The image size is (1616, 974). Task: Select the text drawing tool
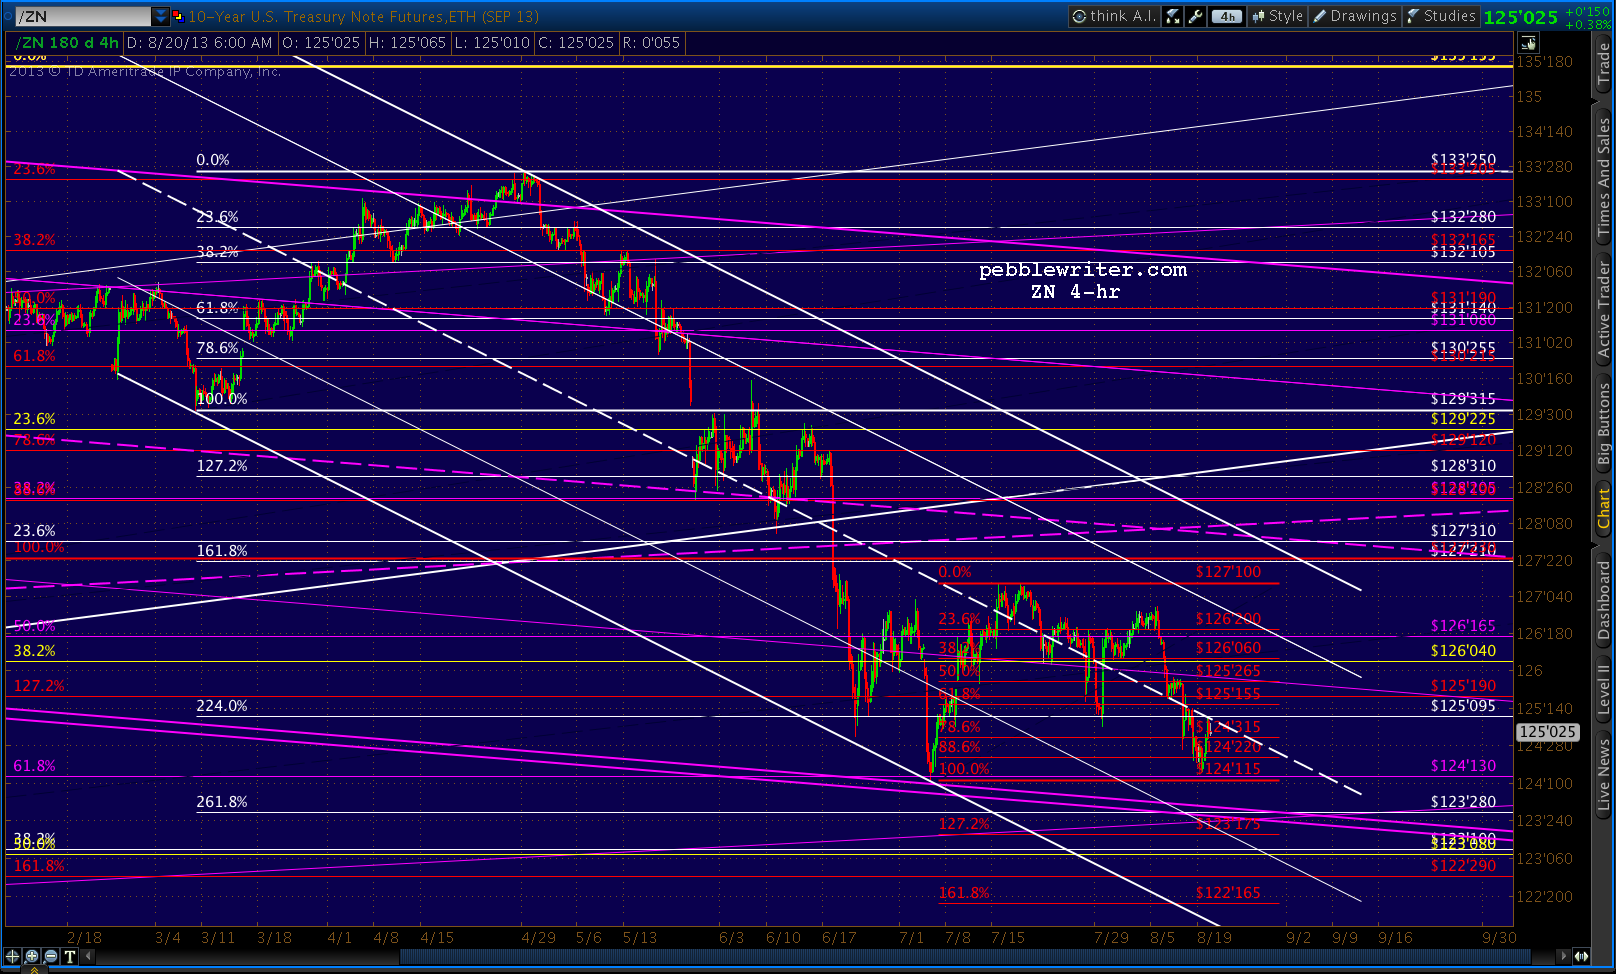point(70,956)
